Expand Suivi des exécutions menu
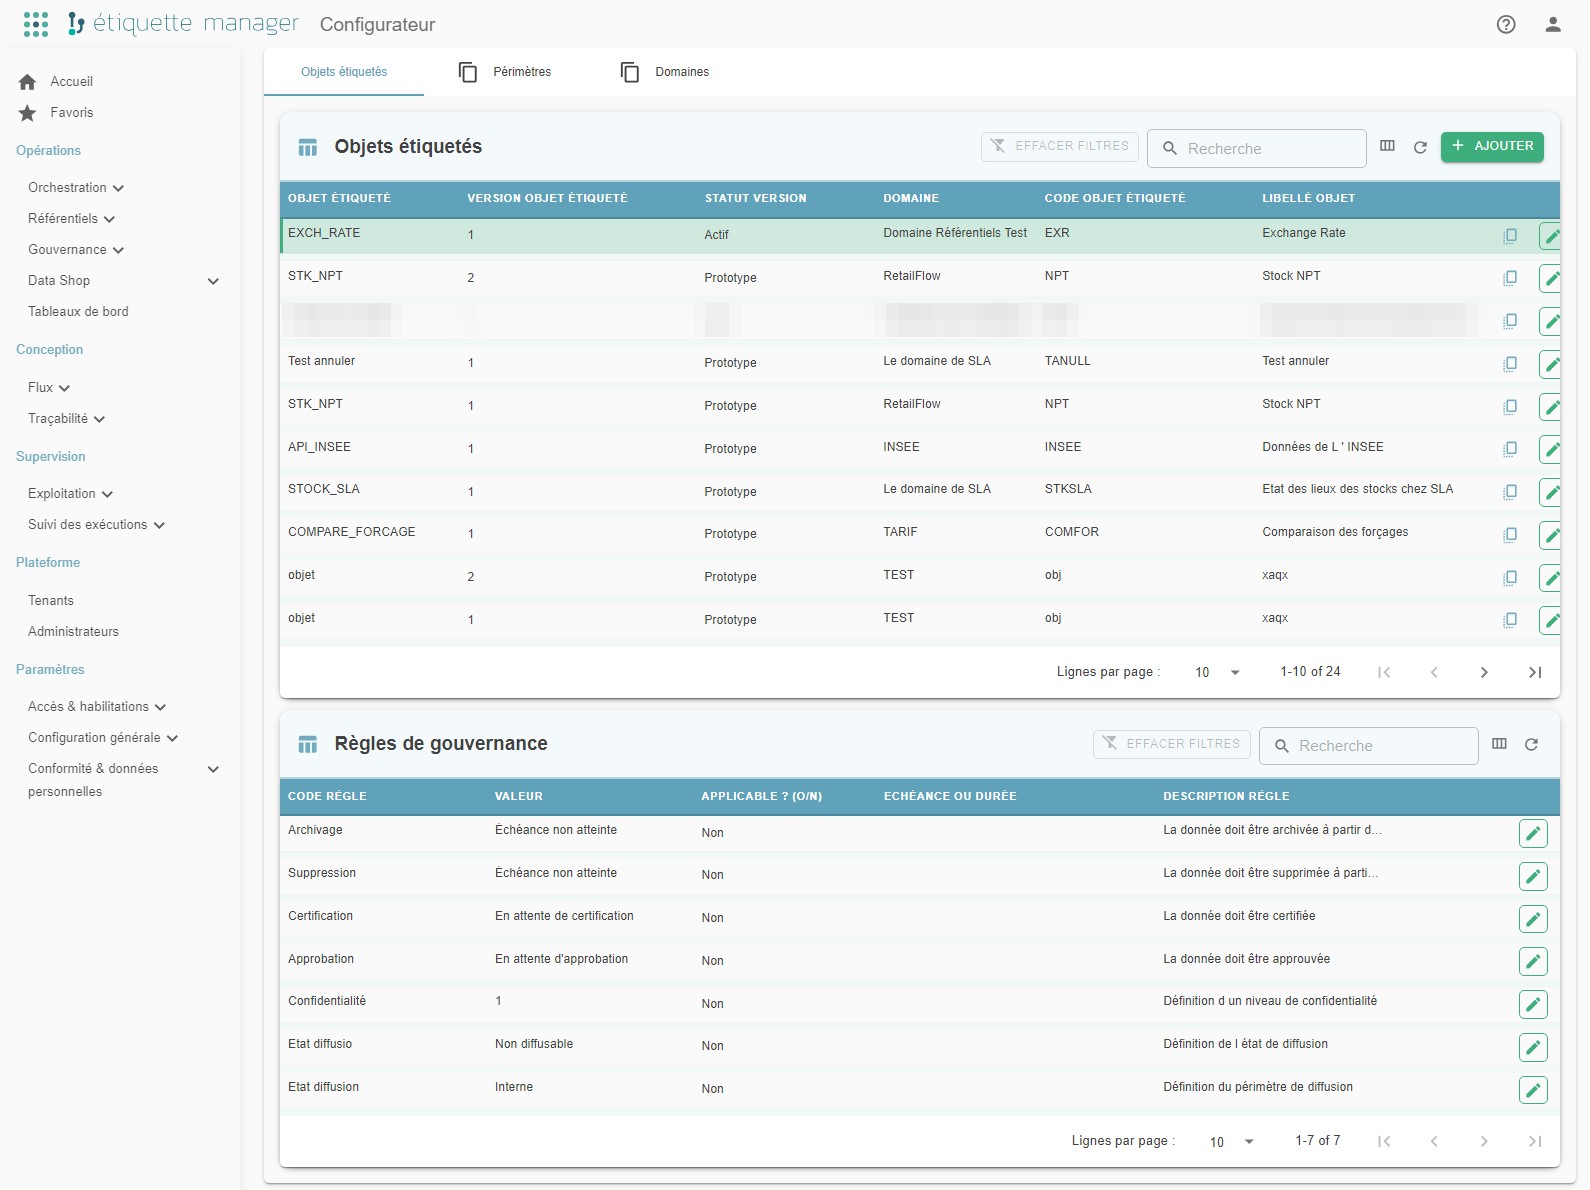The image size is (1590, 1190). pos(97,525)
